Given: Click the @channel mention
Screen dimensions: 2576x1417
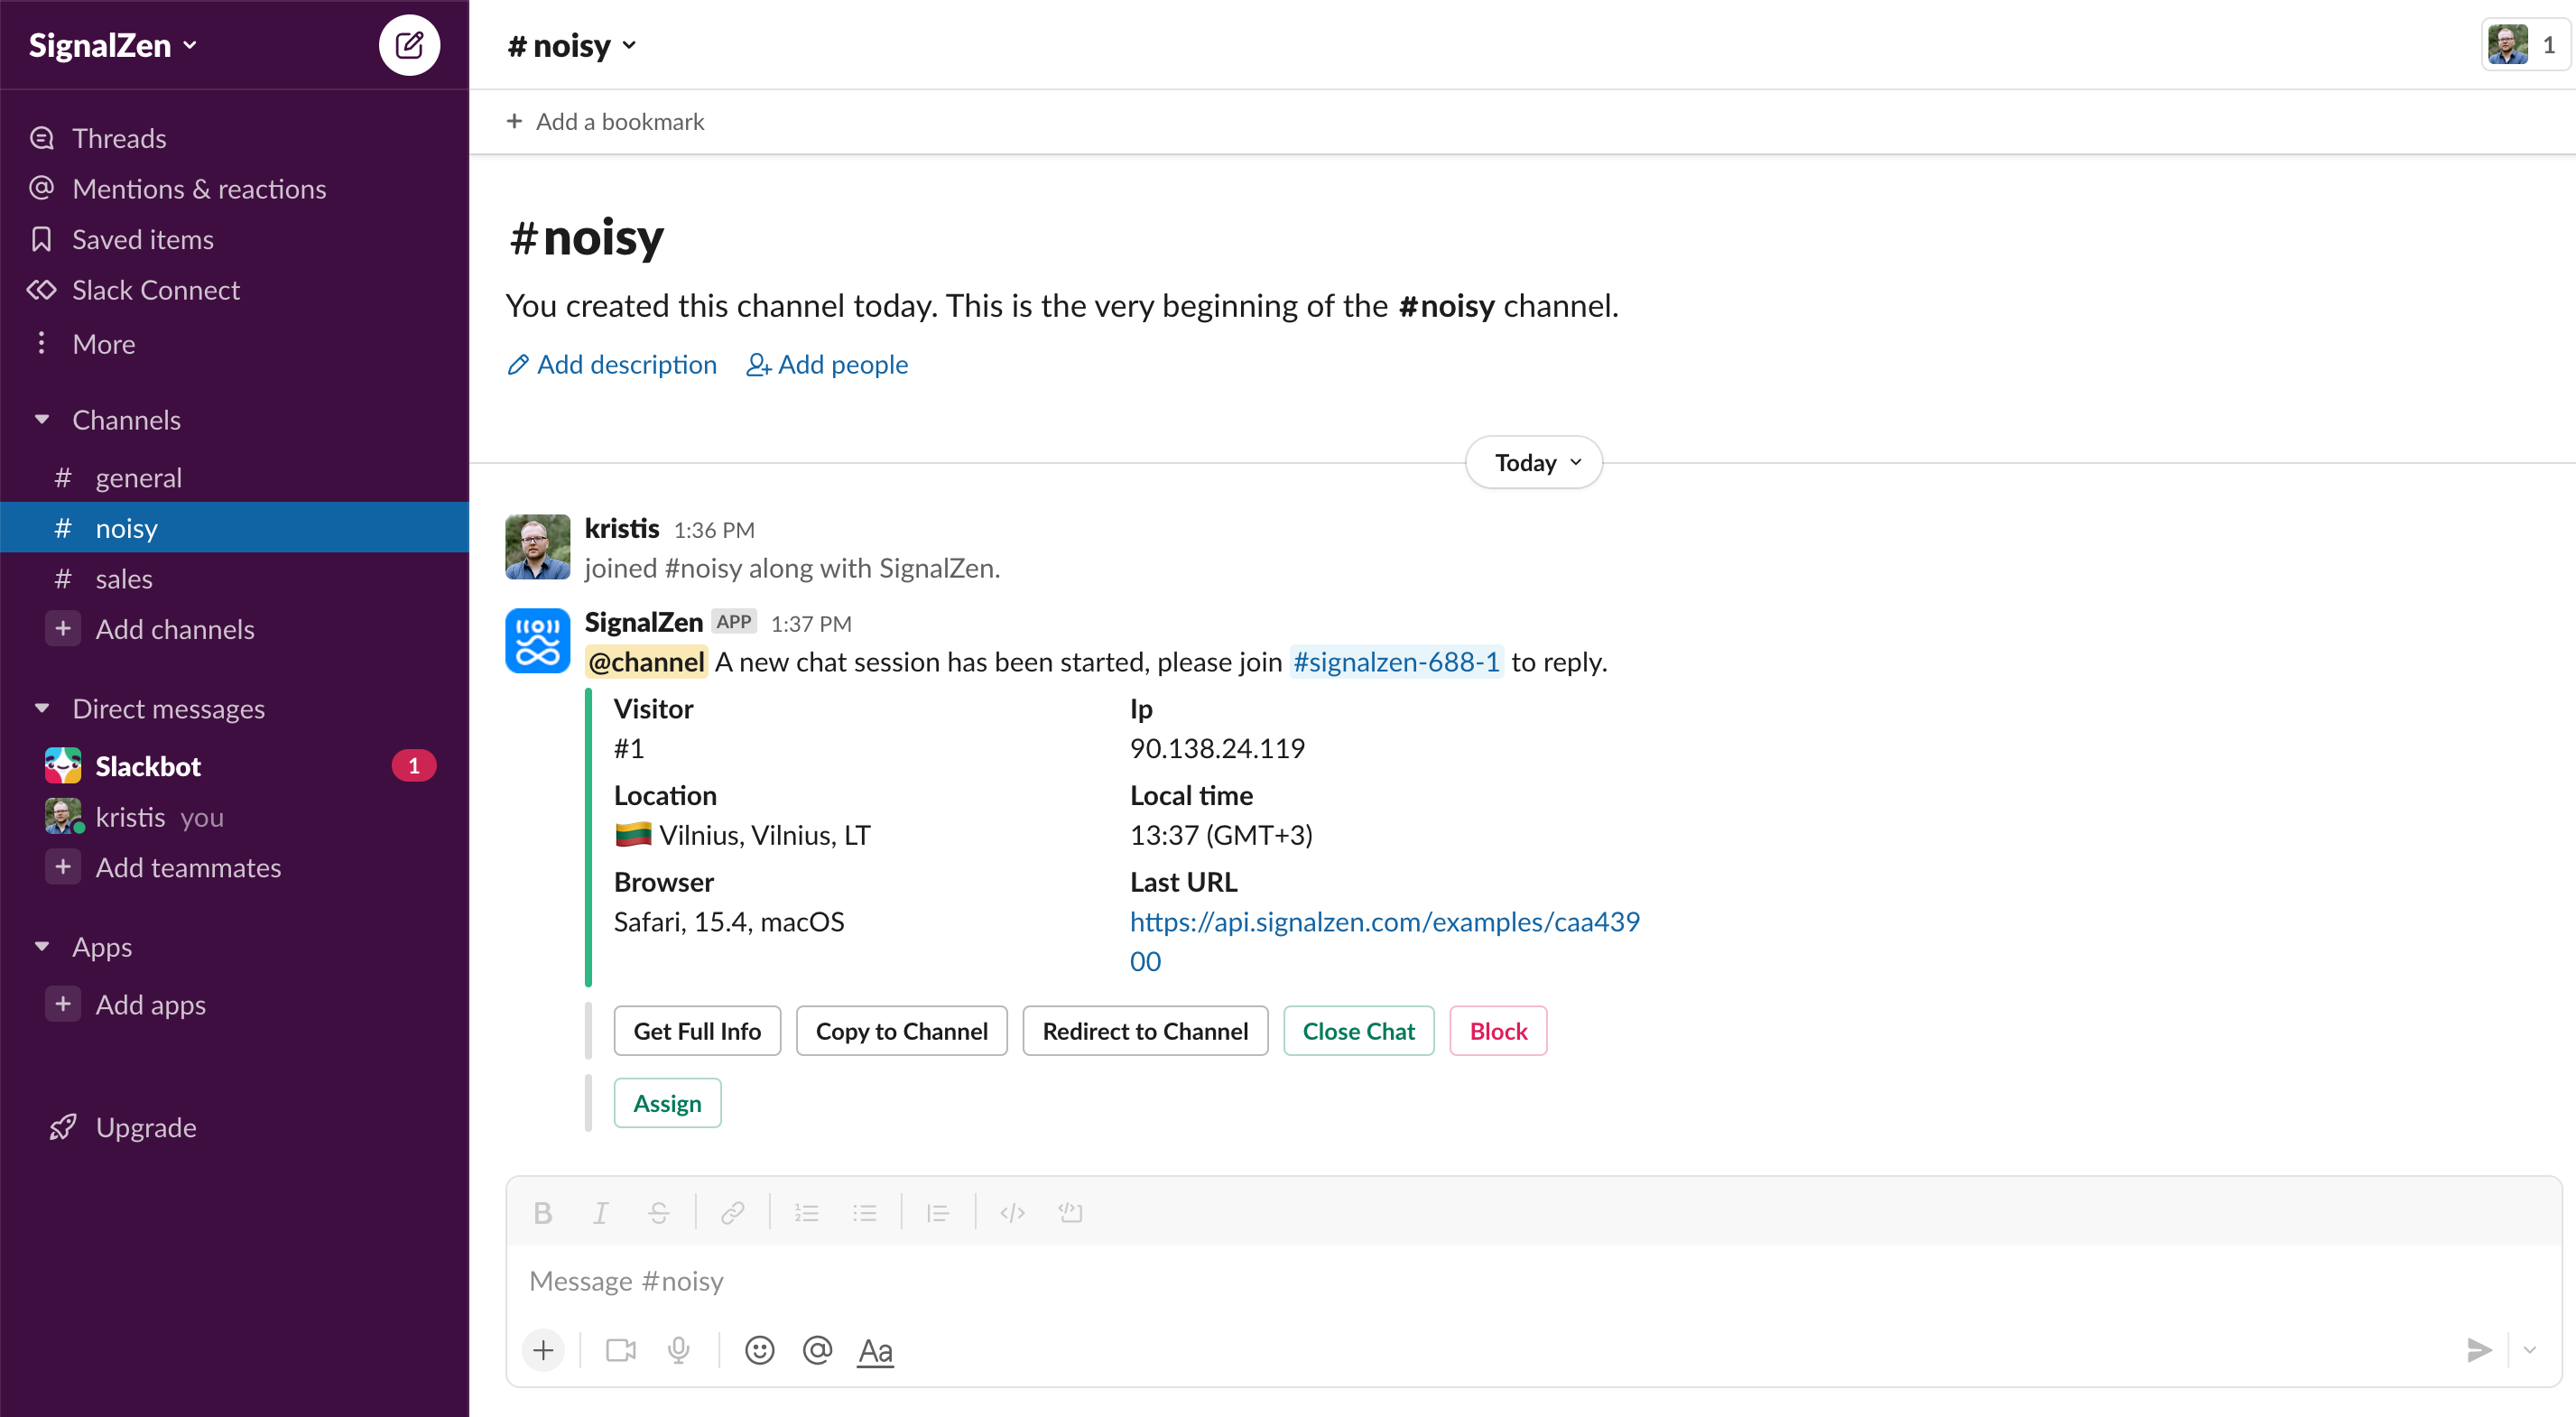Looking at the screenshot, I should (646, 662).
